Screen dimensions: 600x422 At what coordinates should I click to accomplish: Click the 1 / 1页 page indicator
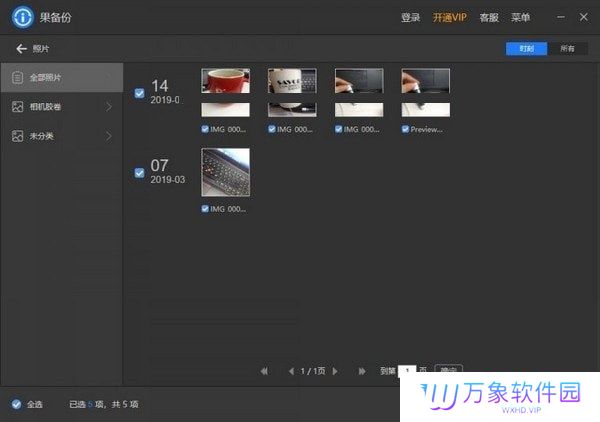313,371
